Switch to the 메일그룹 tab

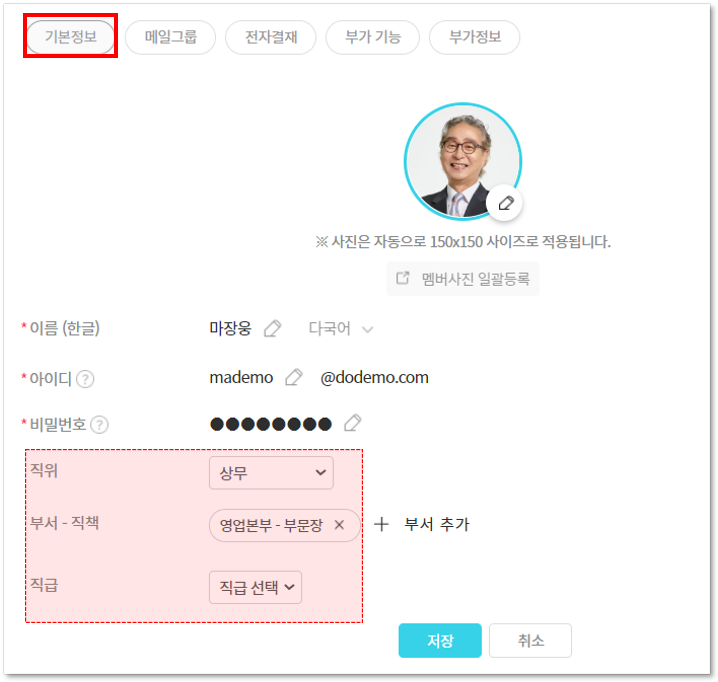tap(170, 37)
